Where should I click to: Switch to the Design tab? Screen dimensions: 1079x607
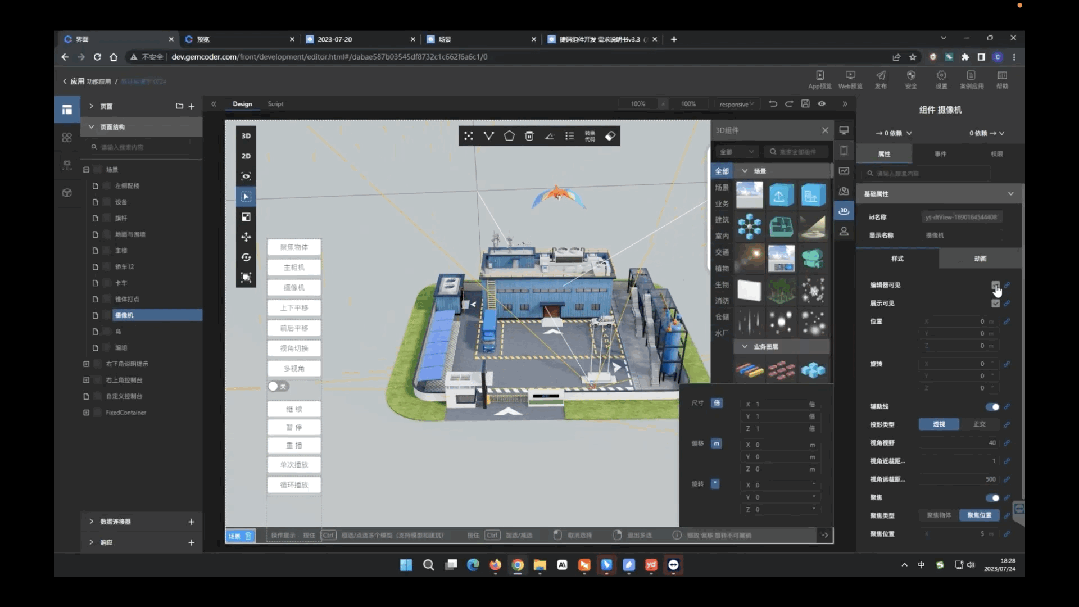[242, 104]
